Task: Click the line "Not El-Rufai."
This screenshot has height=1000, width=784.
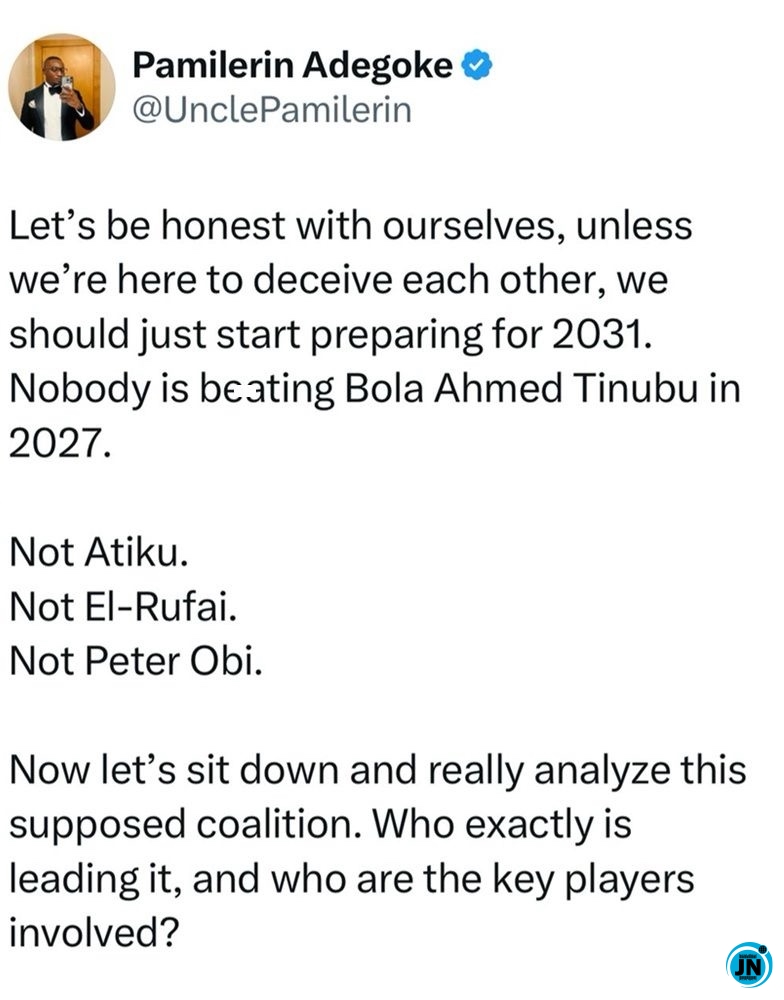Action: click(x=123, y=606)
